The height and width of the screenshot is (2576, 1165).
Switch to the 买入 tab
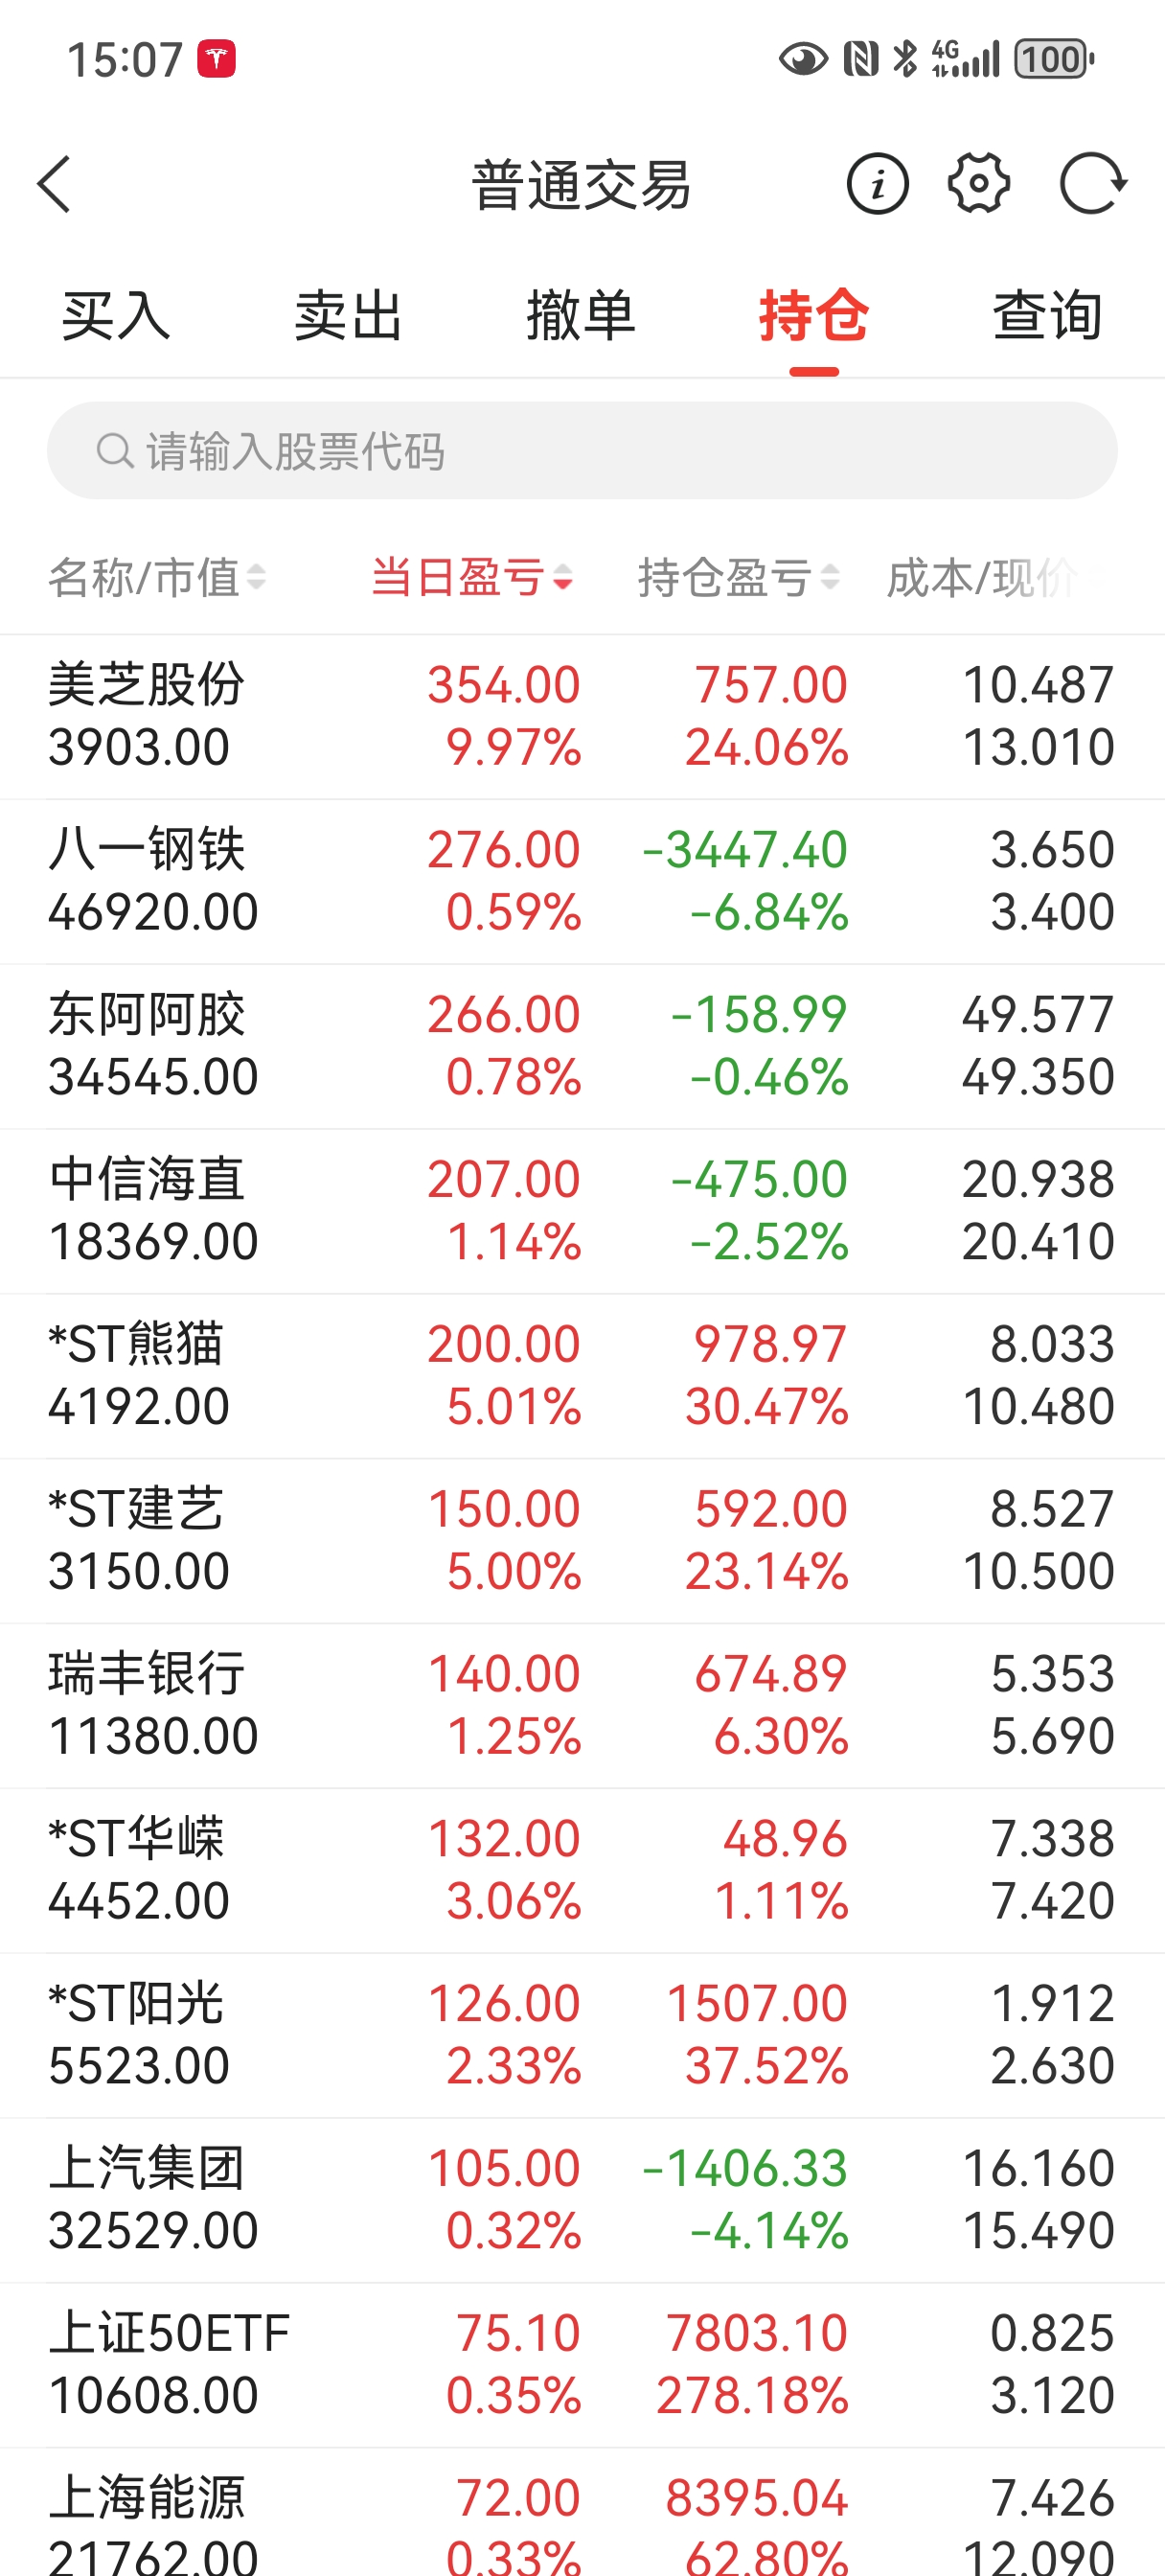click(x=116, y=316)
